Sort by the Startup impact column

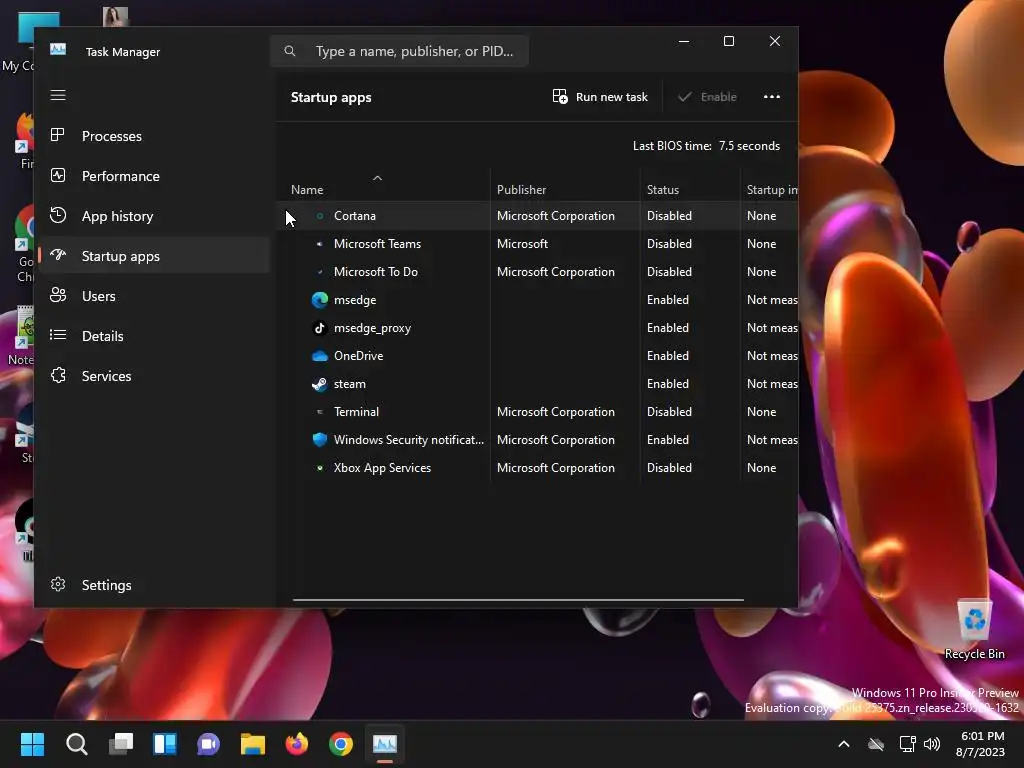point(771,189)
